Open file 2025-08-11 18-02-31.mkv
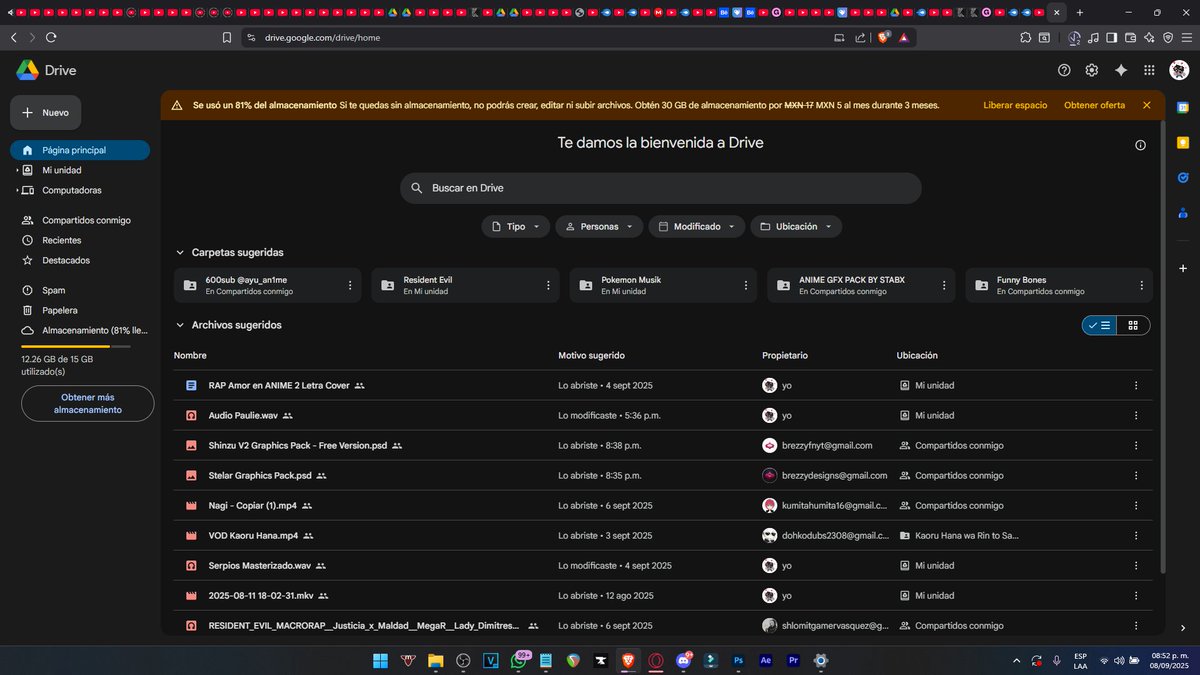The height and width of the screenshot is (675, 1200). tap(261, 595)
